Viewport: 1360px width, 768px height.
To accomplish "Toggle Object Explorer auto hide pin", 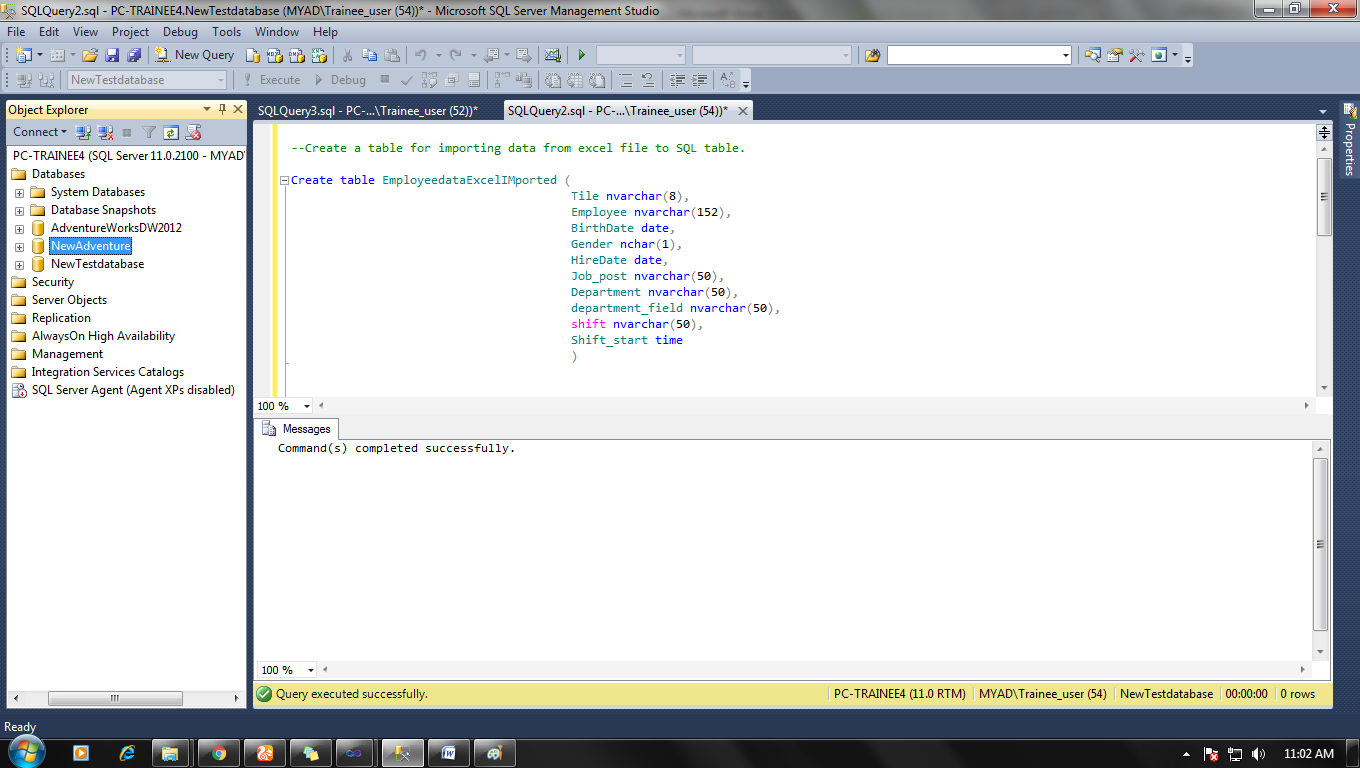I will 222,109.
